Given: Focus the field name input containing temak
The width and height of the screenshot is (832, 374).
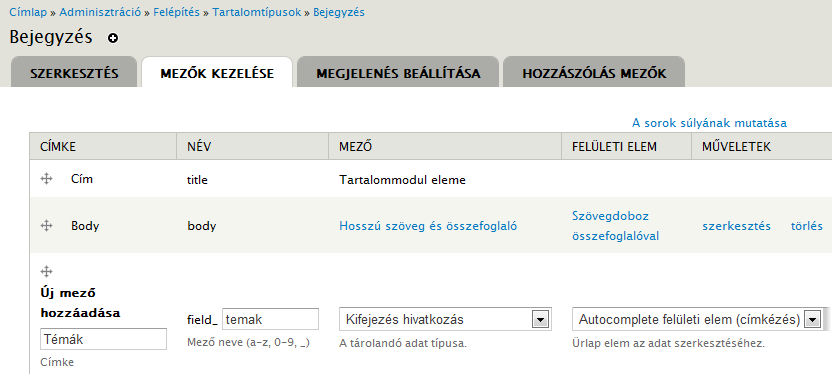Looking at the screenshot, I should (x=271, y=319).
